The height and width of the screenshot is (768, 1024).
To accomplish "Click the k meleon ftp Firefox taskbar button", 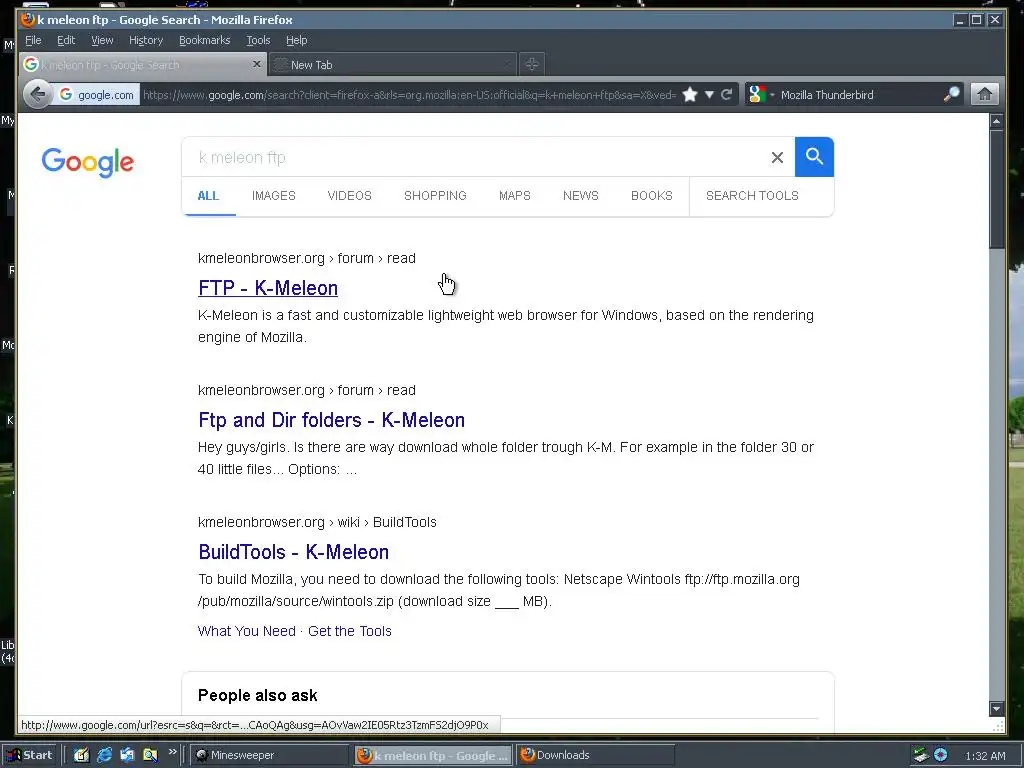I will pos(434,755).
